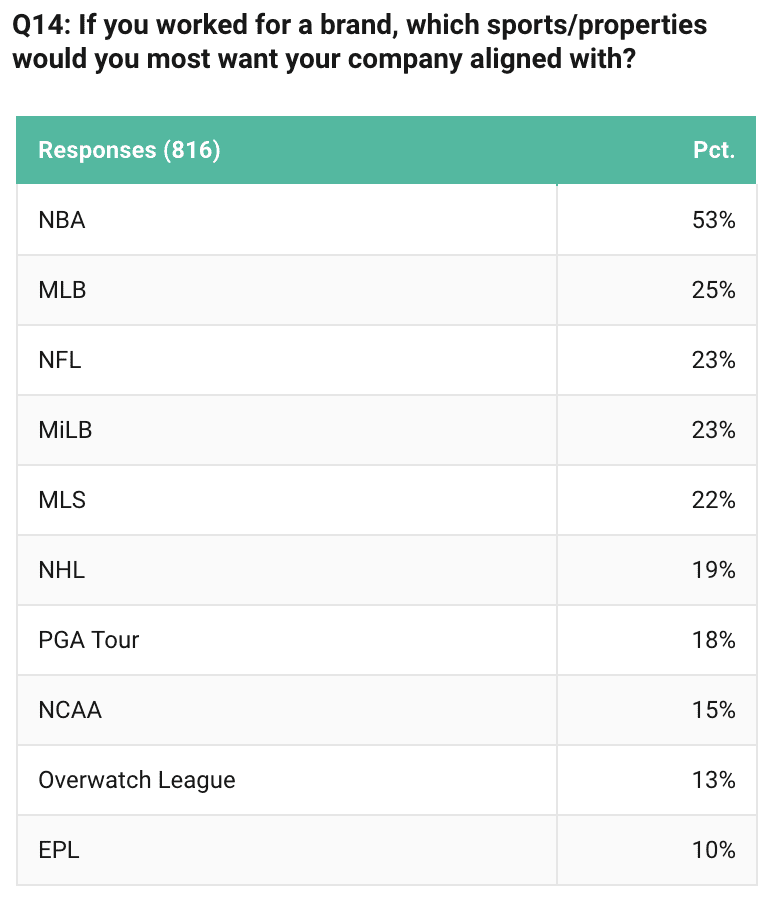The image size is (768, 908).
Task: Select the 25% value for MLB
Action: coord(714,290)
